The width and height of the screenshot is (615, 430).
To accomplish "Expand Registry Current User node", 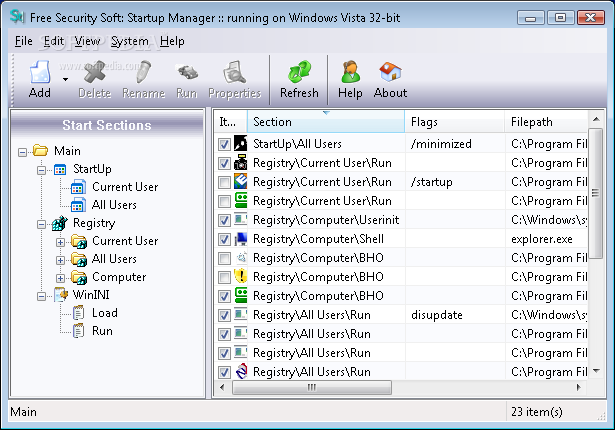I will pyautogui.click(x=60, y=242).
